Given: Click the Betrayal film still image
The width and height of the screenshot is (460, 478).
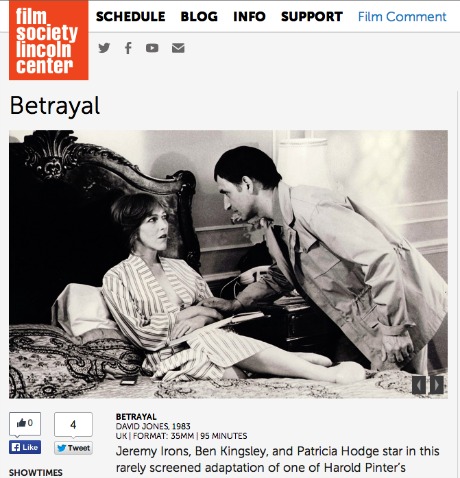Looking at the screenshot, I should (x=228, y=264).
